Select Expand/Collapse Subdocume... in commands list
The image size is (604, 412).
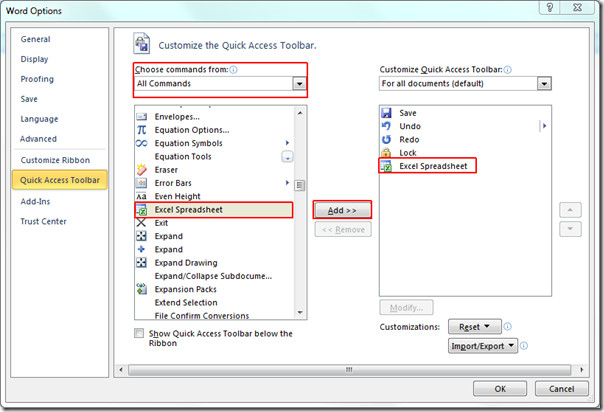coord(215,276)
